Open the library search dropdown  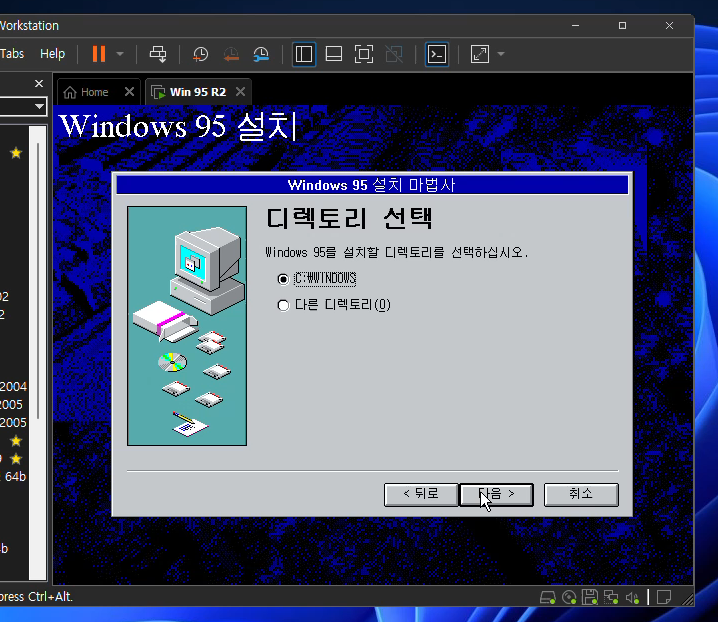(39, 106)
